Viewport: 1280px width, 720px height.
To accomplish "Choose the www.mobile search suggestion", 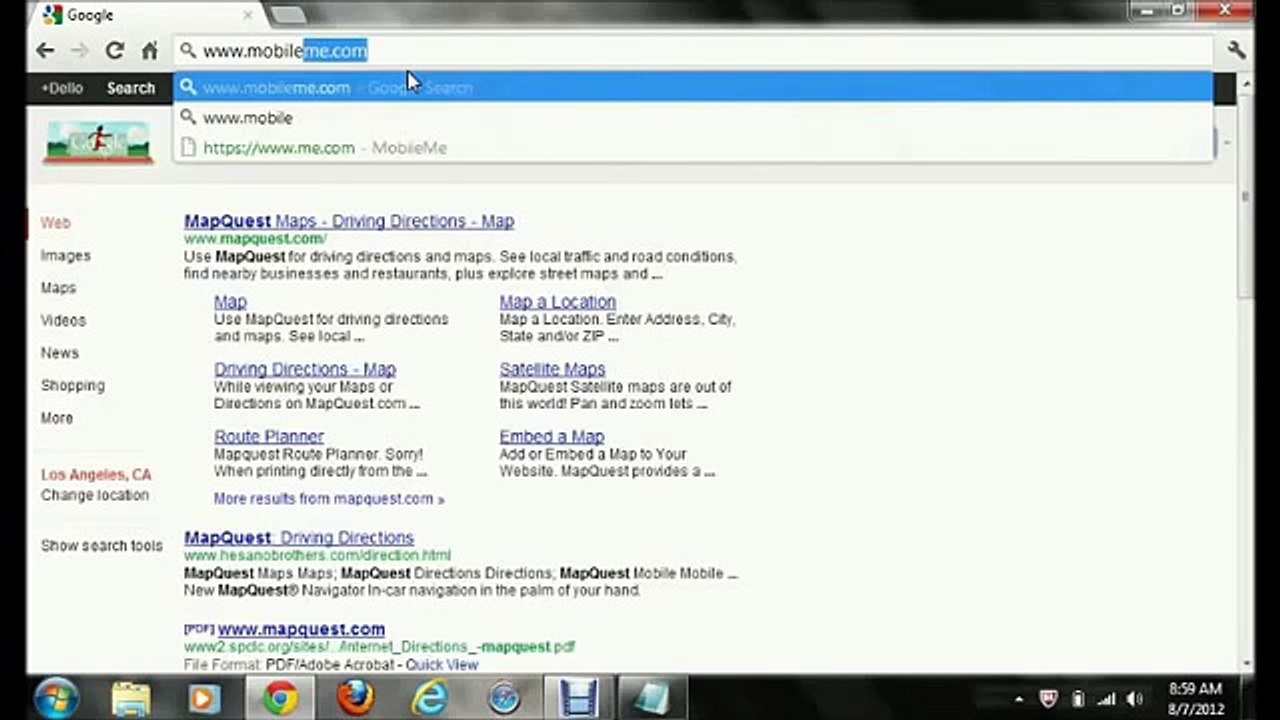I will [x=694, y=118].
